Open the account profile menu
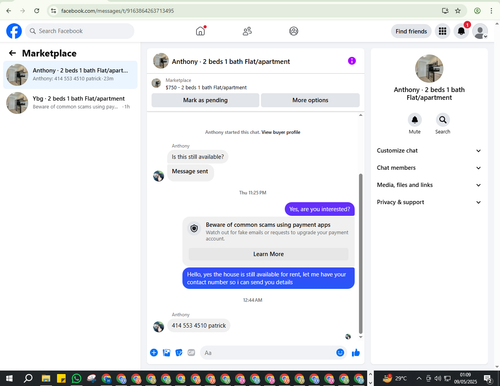Screen dimensions: 500x386 pyautogui.click(x=480, y=31)
